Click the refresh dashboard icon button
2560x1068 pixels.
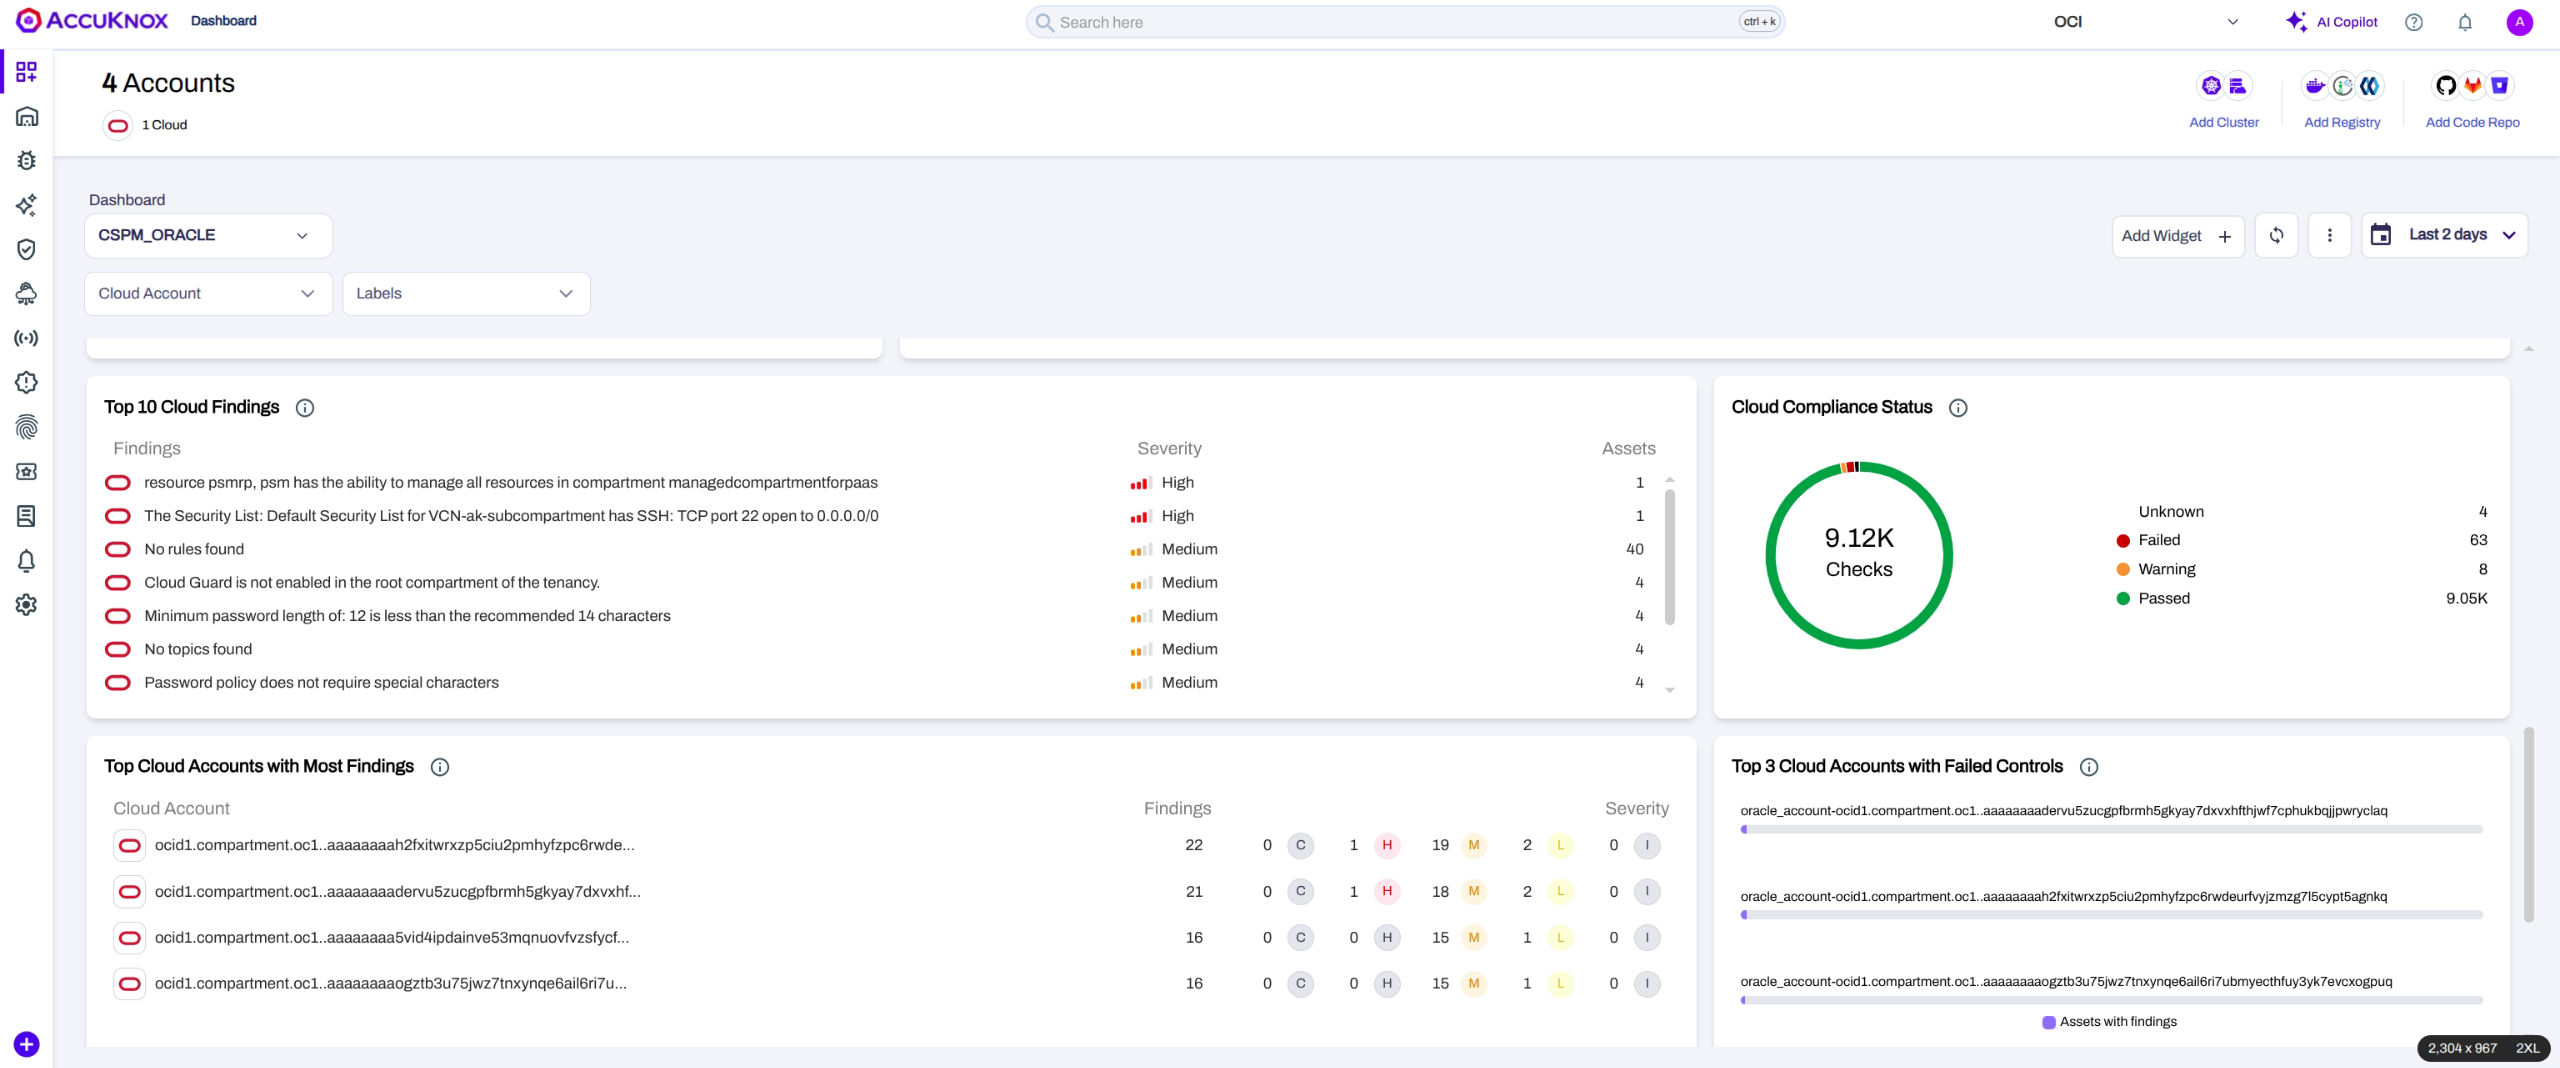pos(2276,236)
